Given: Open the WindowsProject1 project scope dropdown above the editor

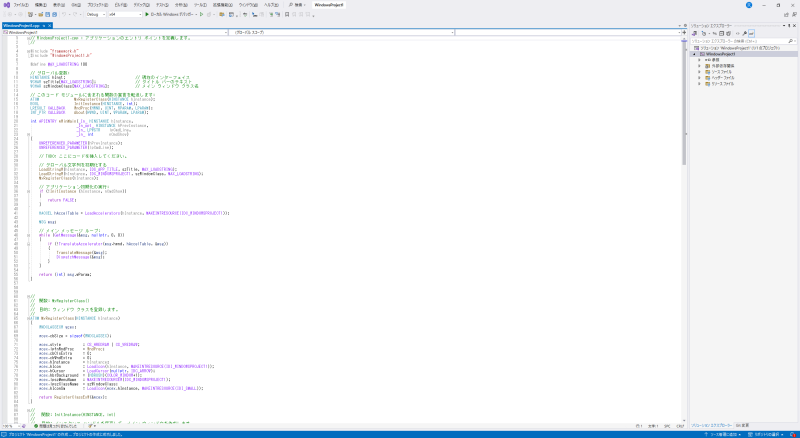Looking at the screenshot, I should (x=115, y=32).
